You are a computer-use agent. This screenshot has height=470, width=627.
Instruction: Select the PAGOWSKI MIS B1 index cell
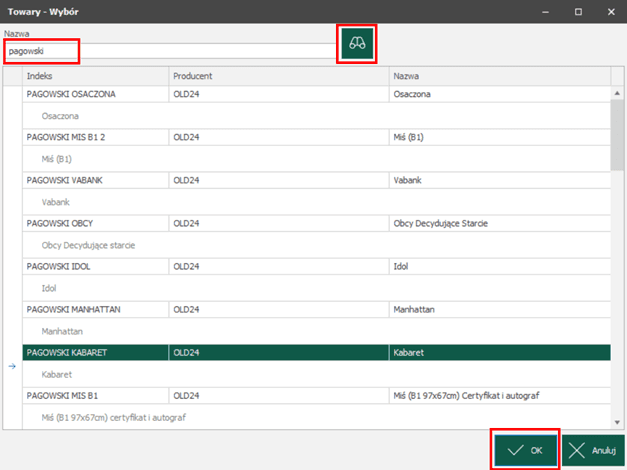click(x=96, y=396)
